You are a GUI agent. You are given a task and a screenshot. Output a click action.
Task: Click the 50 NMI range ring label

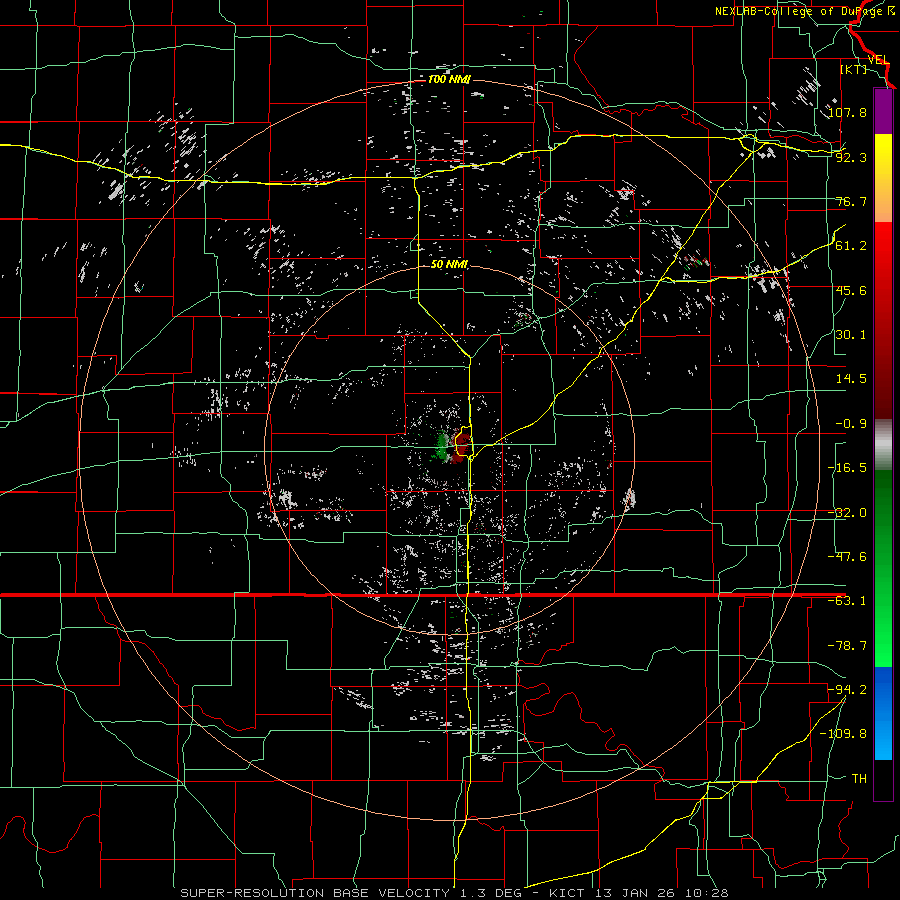pyautogui.click(x=449, y=265)
